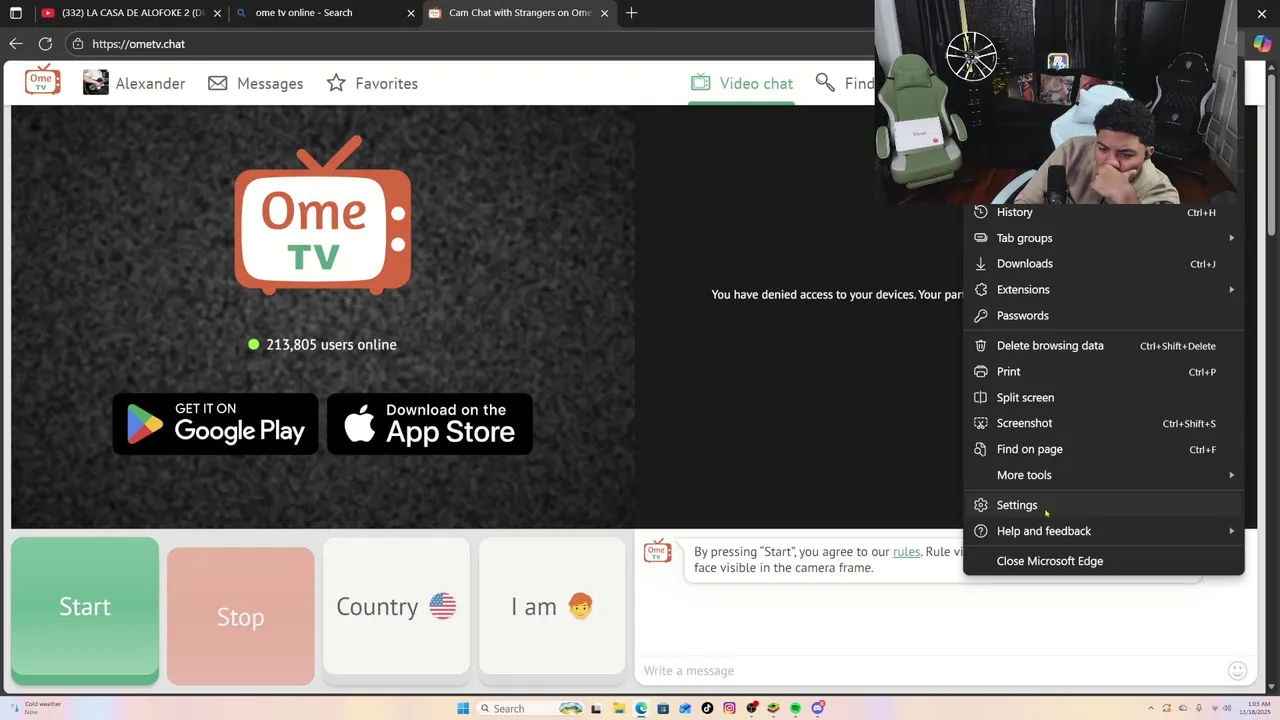
Task: Open tab actions menu at top-left
Action: click(x=15, y=13)
